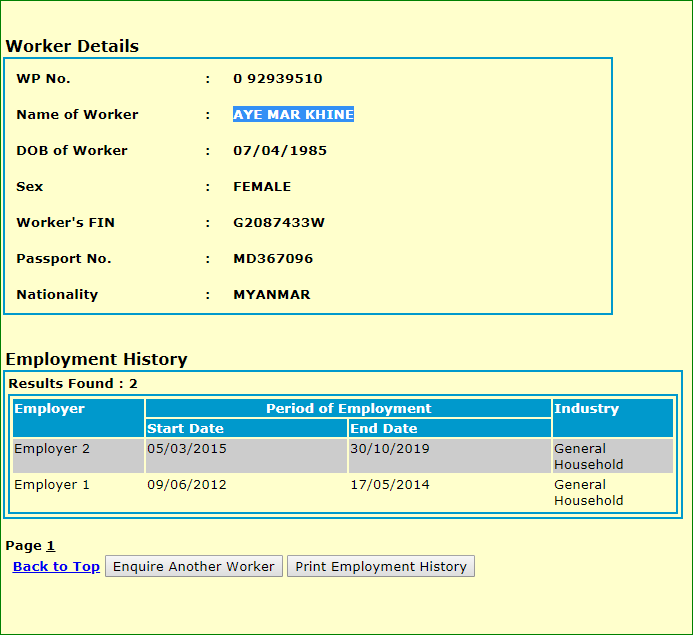Click the Worker's FIN value G2087433W
This screenshot has height=635, width=693.
click(x=278, y=223)
